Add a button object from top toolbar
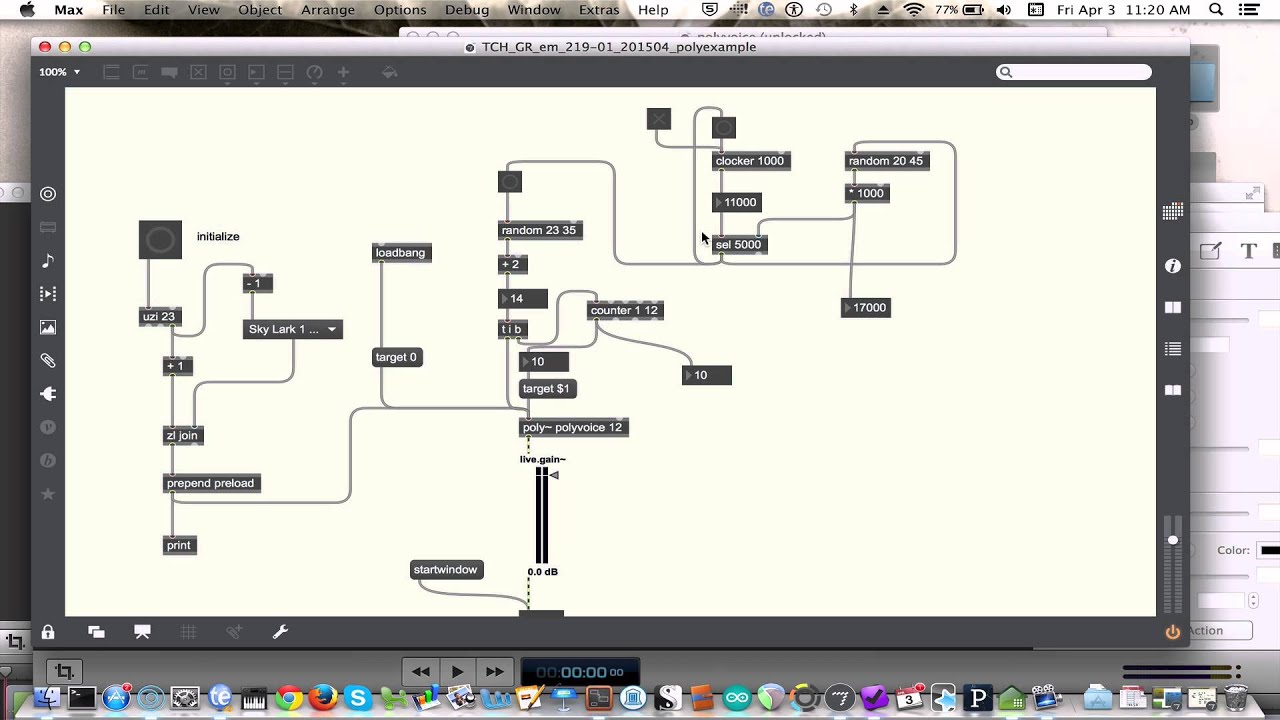This screenshot has width=1280, height=720. click(x=227, y=72)
